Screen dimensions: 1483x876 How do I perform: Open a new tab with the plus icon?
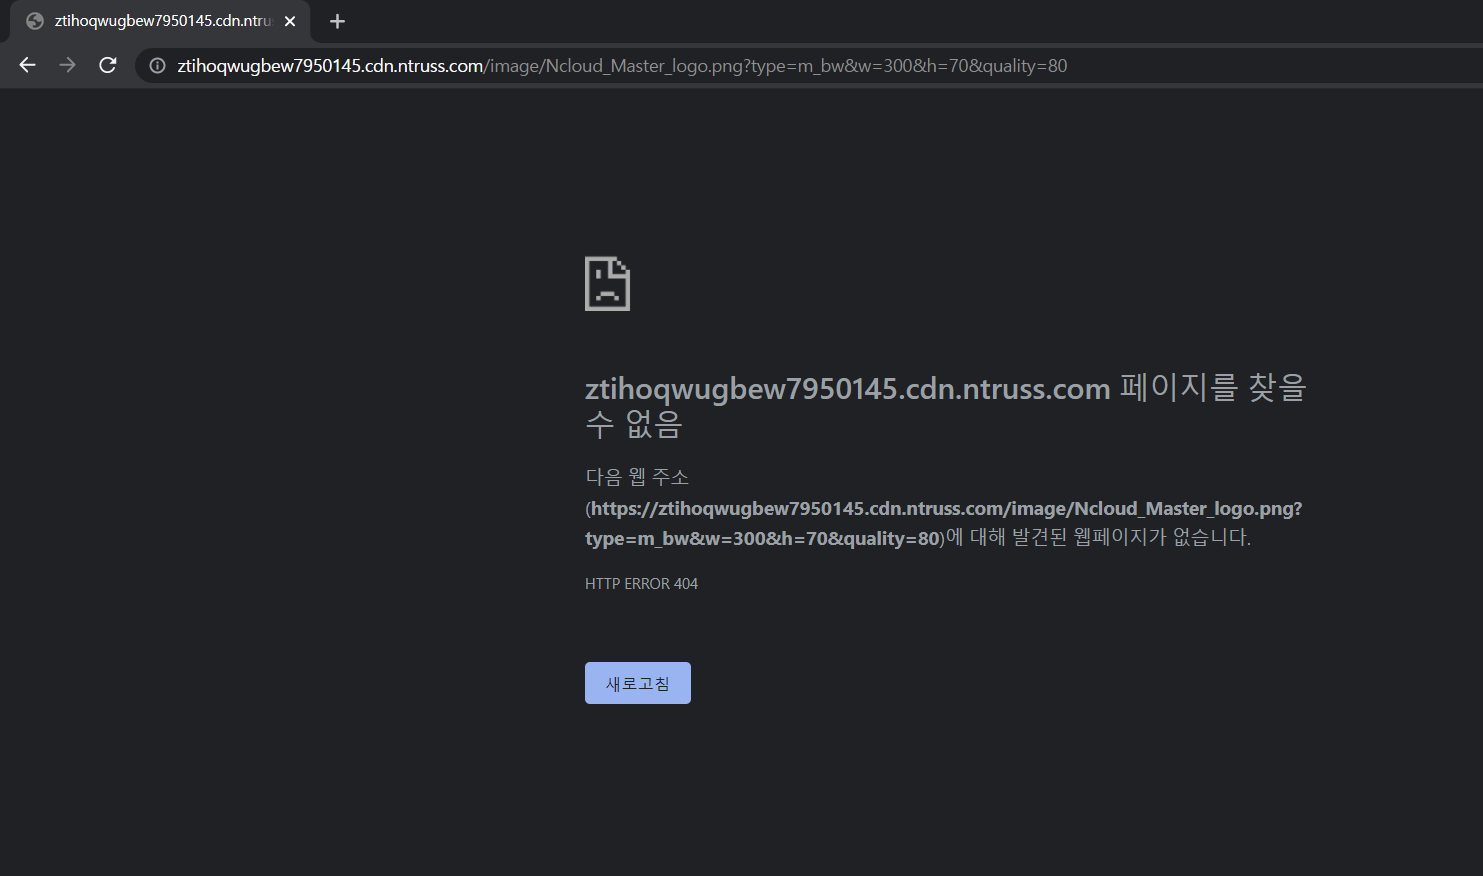point(337,21)
